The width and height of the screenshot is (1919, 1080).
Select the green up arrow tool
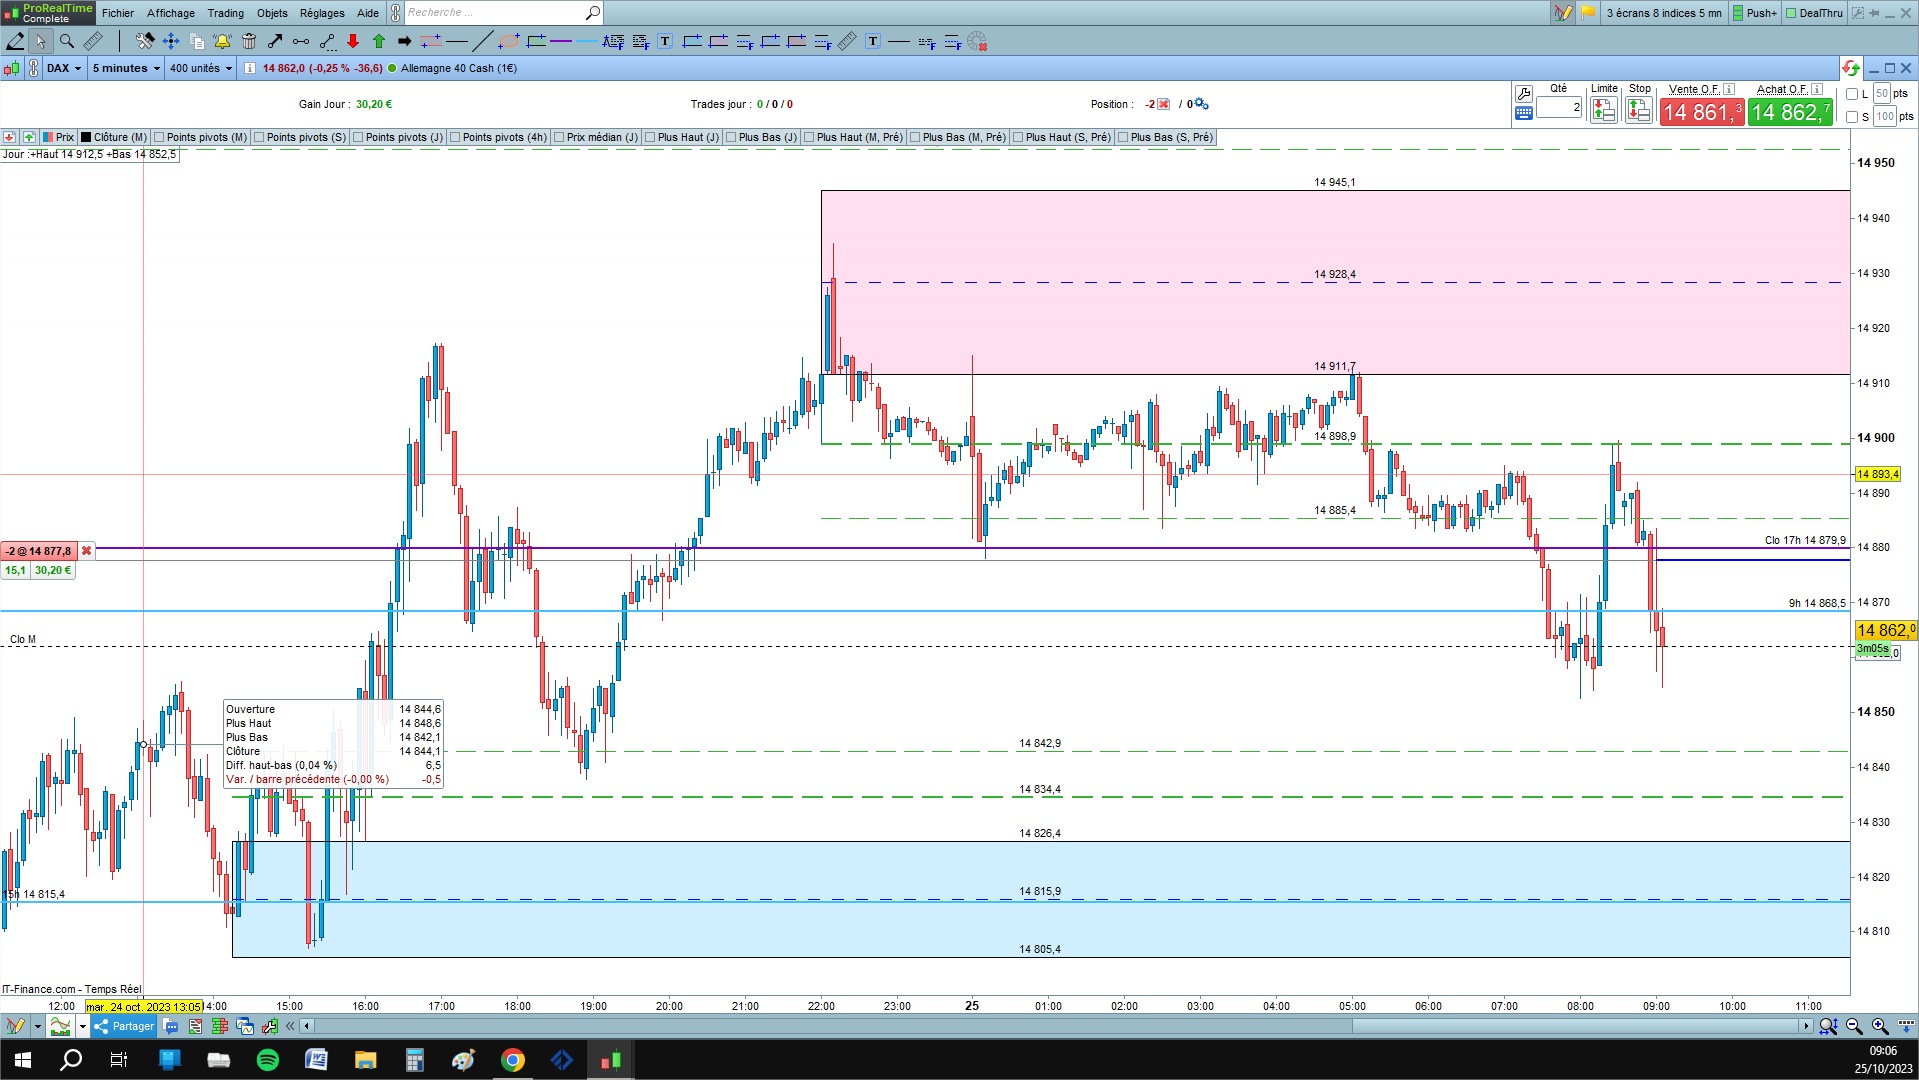click(379, 41)
